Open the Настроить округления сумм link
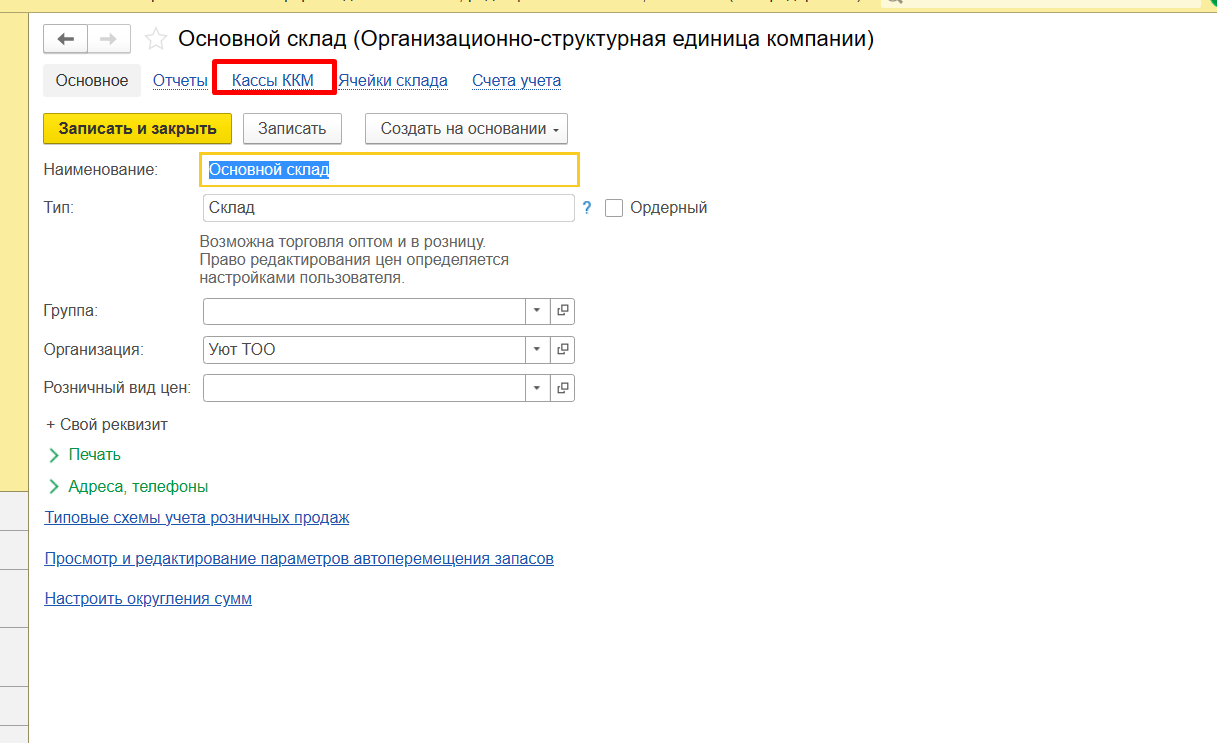1217x743 pixels. pos(148,599)
